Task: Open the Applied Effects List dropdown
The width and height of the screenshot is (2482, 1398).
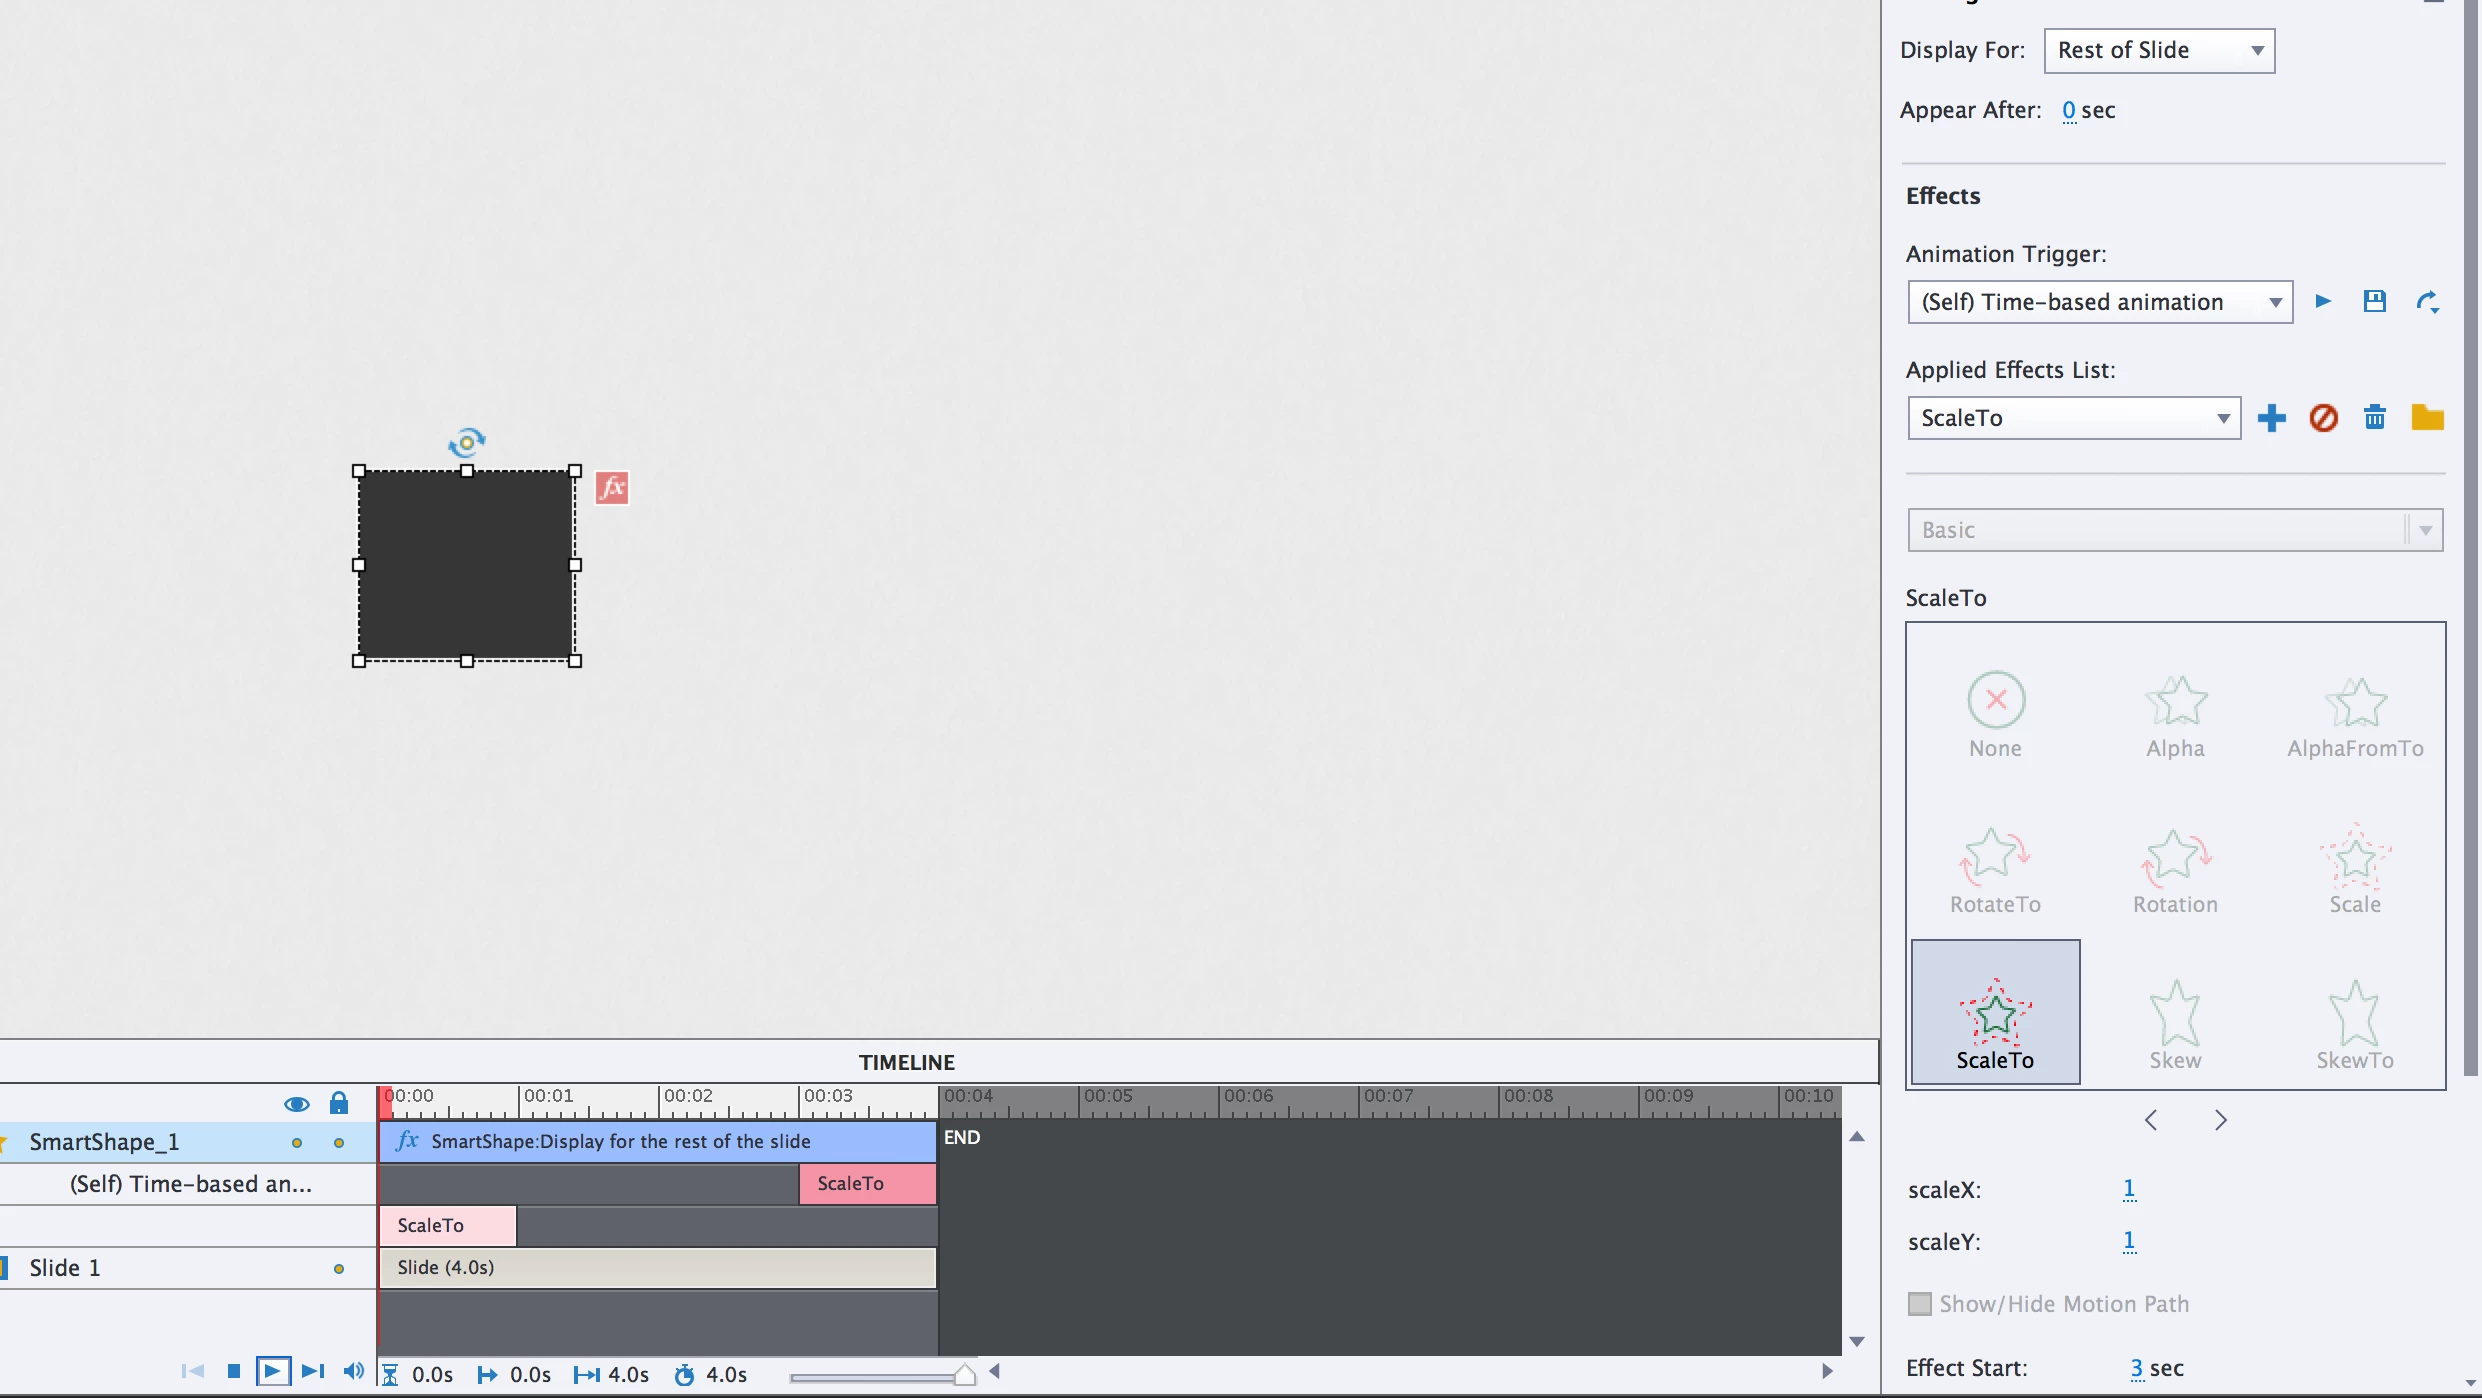Action: (2073, 418)
